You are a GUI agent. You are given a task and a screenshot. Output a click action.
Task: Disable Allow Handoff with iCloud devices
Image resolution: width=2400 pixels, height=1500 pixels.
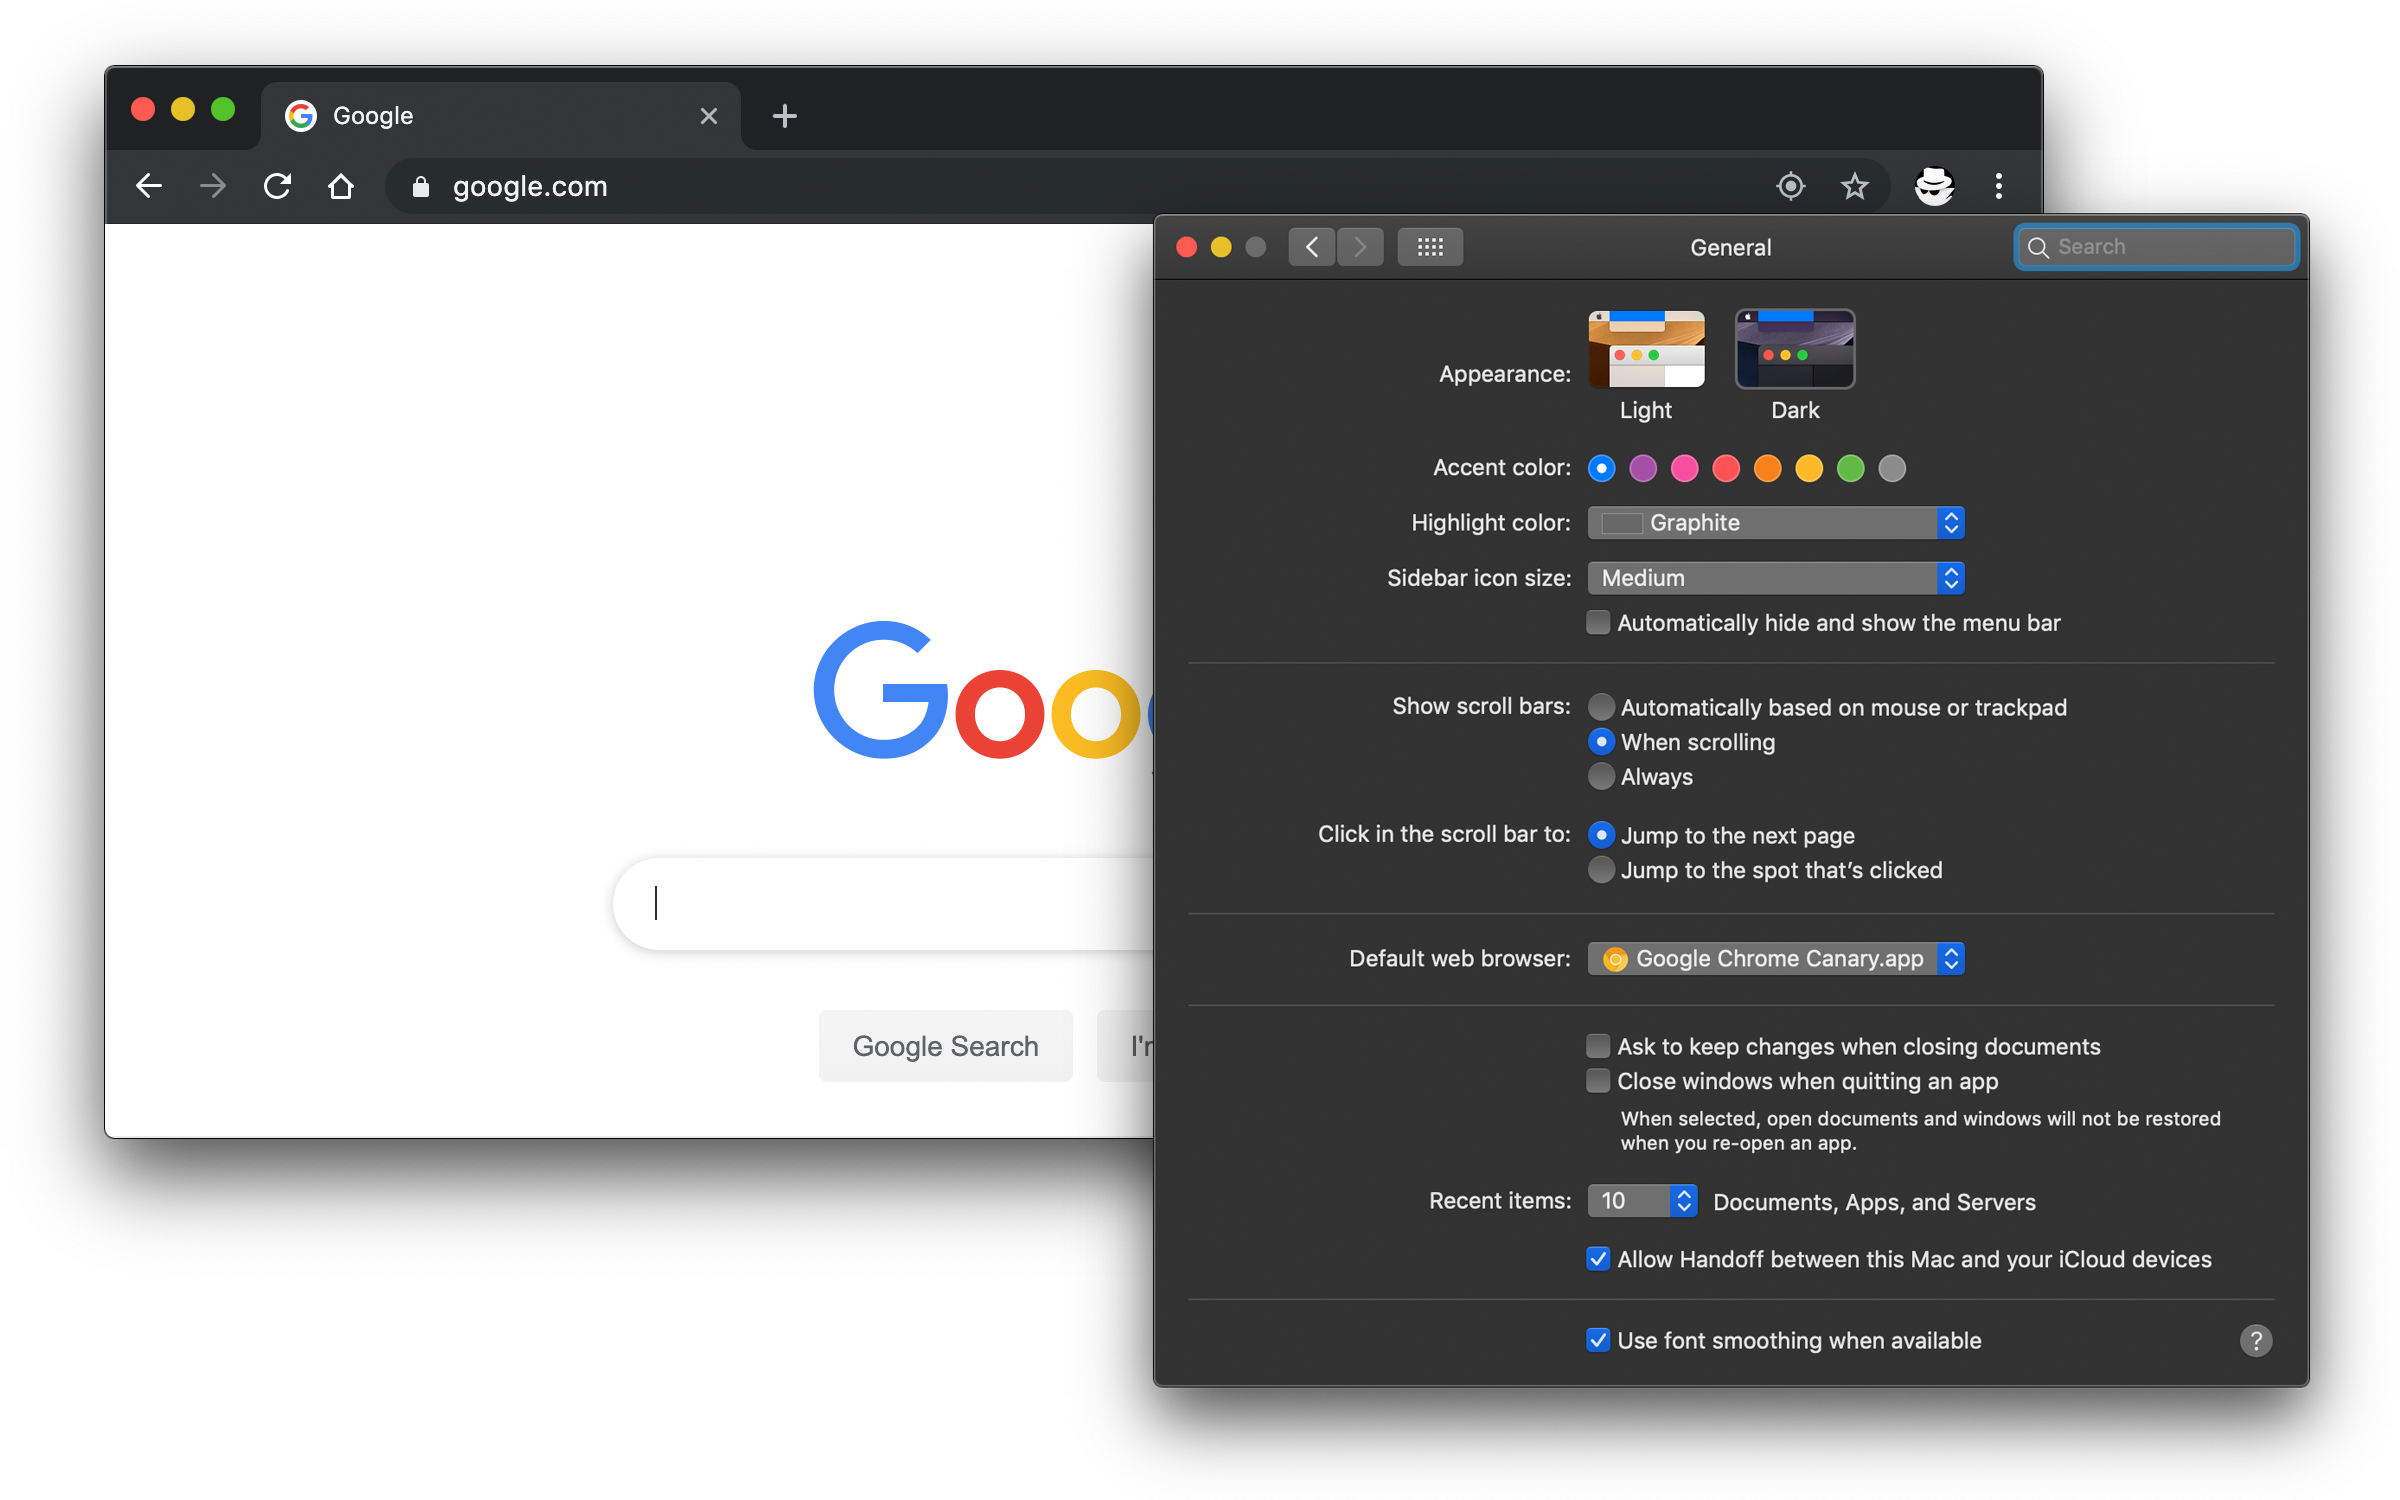(1598, 1259)
